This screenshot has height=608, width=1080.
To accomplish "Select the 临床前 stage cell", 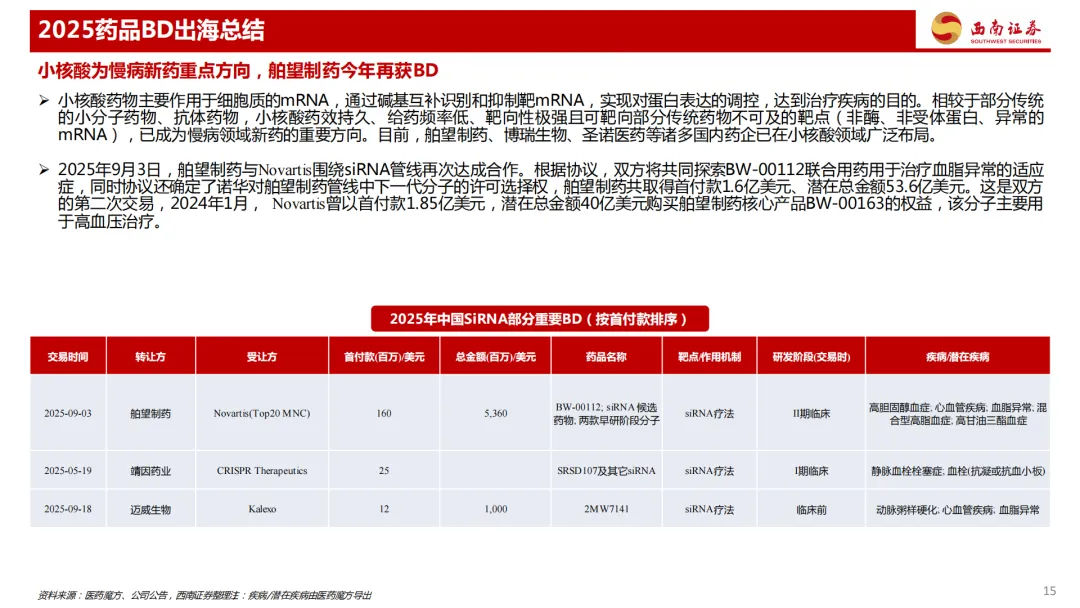I will [811, 509].
